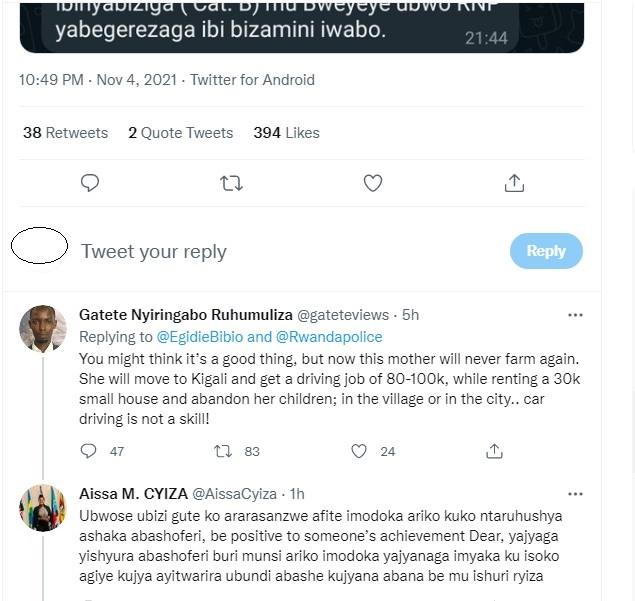This screenshot has height=601, width=635.
Task: Open the @Rwandapolice mention link
Action: [329, 337]
